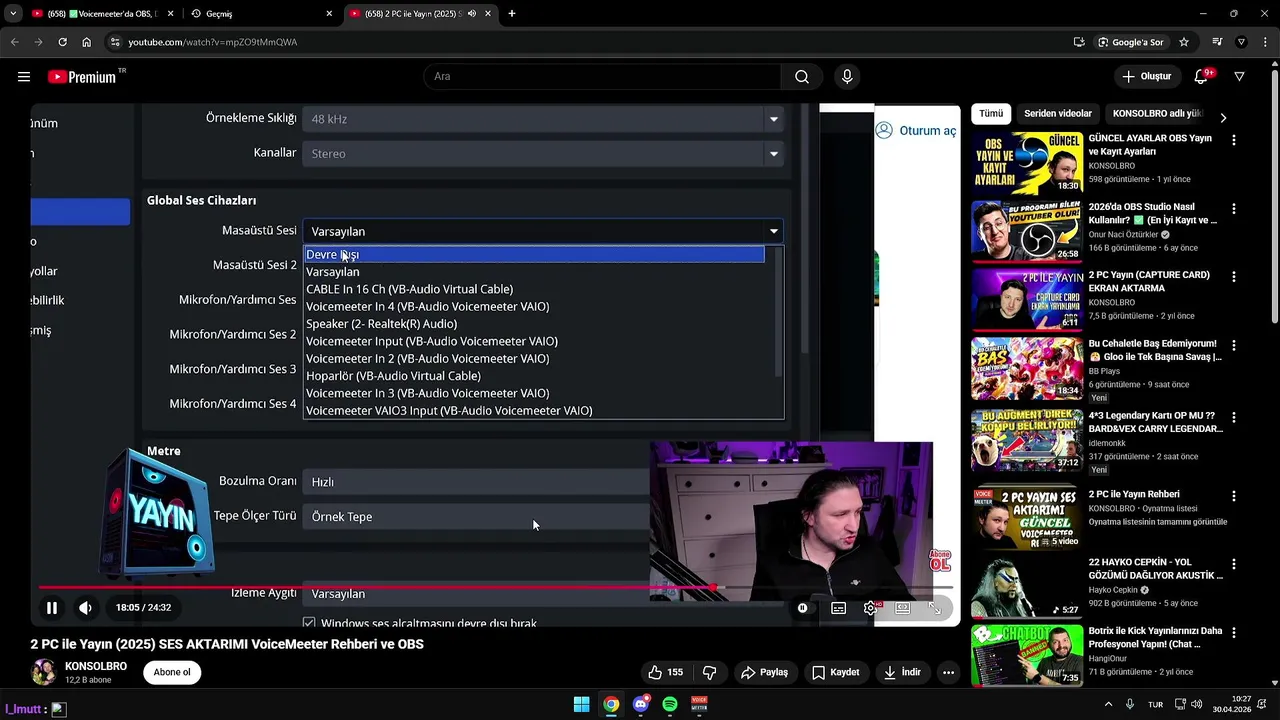1280x720 pixels.
Task: Download the video with İndir
Action: 902,672
